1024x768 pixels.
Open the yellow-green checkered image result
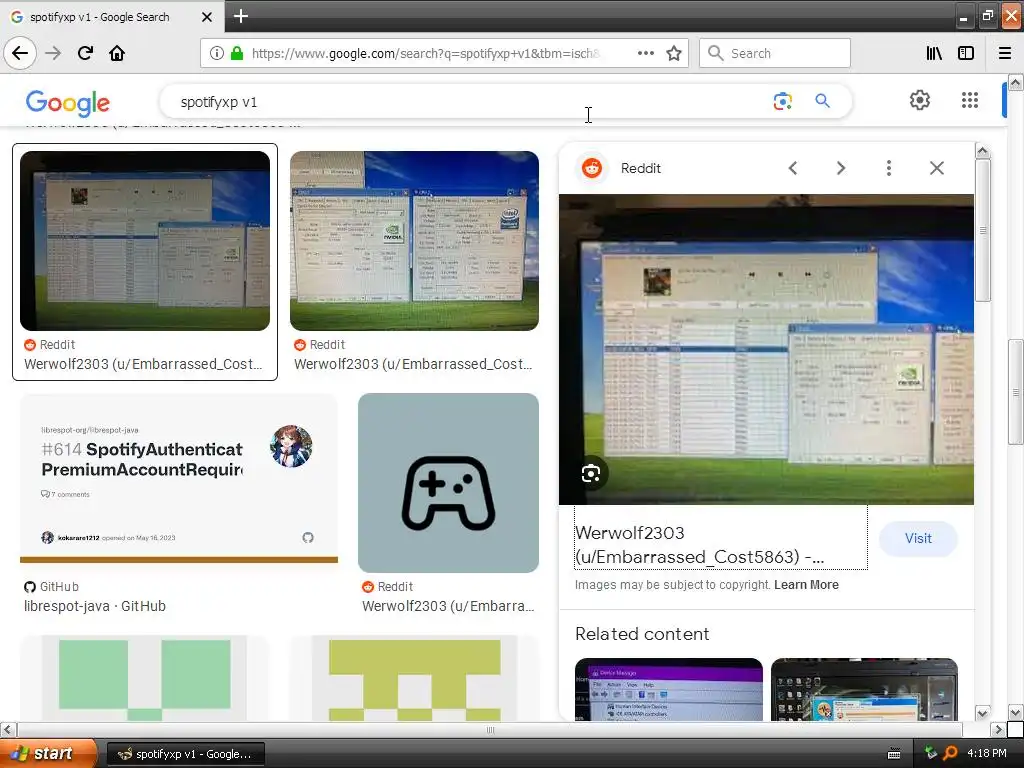(415, 679)
